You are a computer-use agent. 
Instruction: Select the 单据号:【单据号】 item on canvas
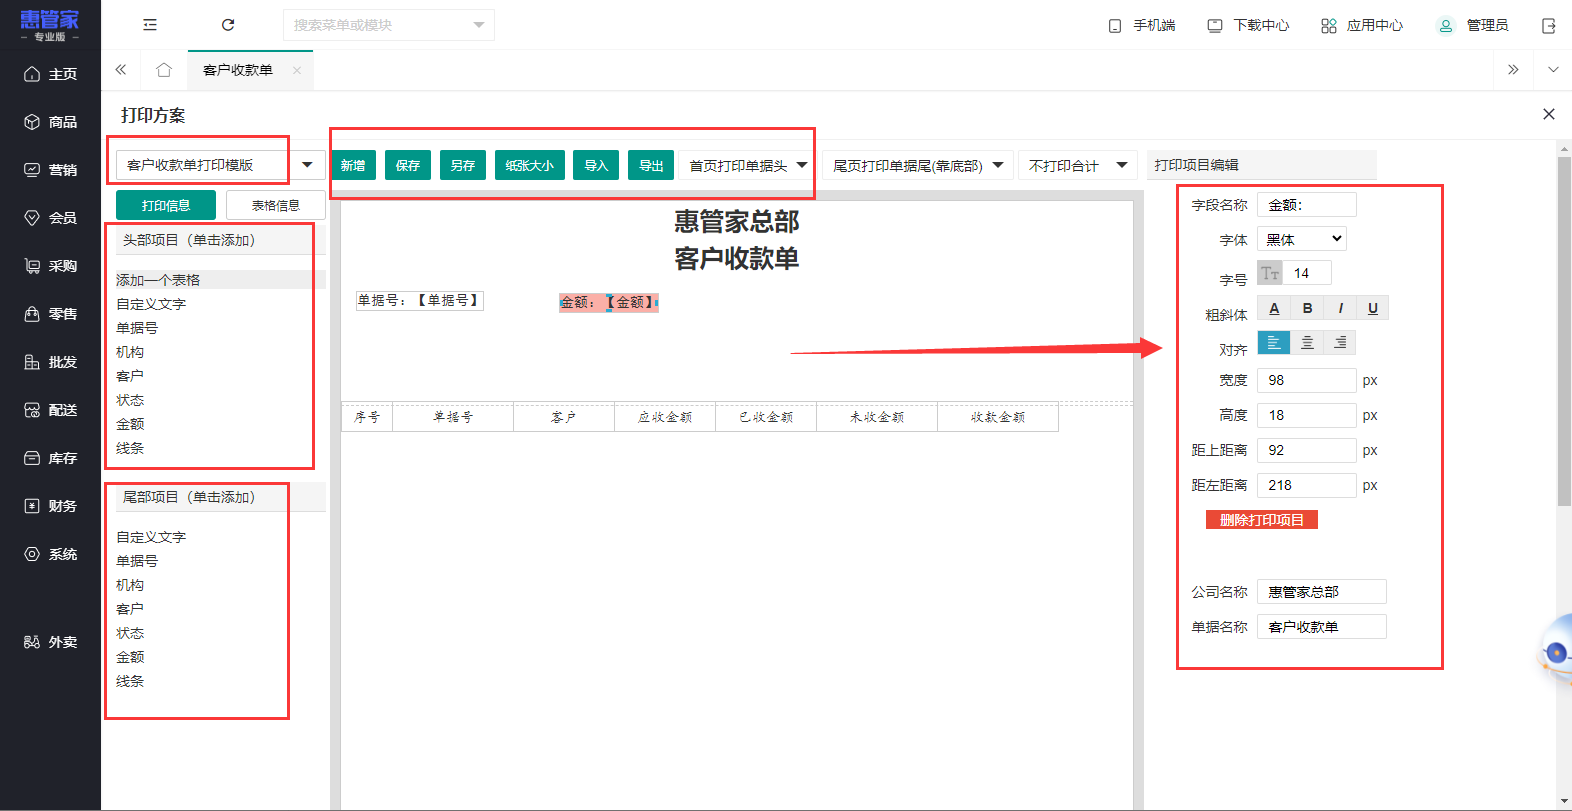tap(420, 301)
